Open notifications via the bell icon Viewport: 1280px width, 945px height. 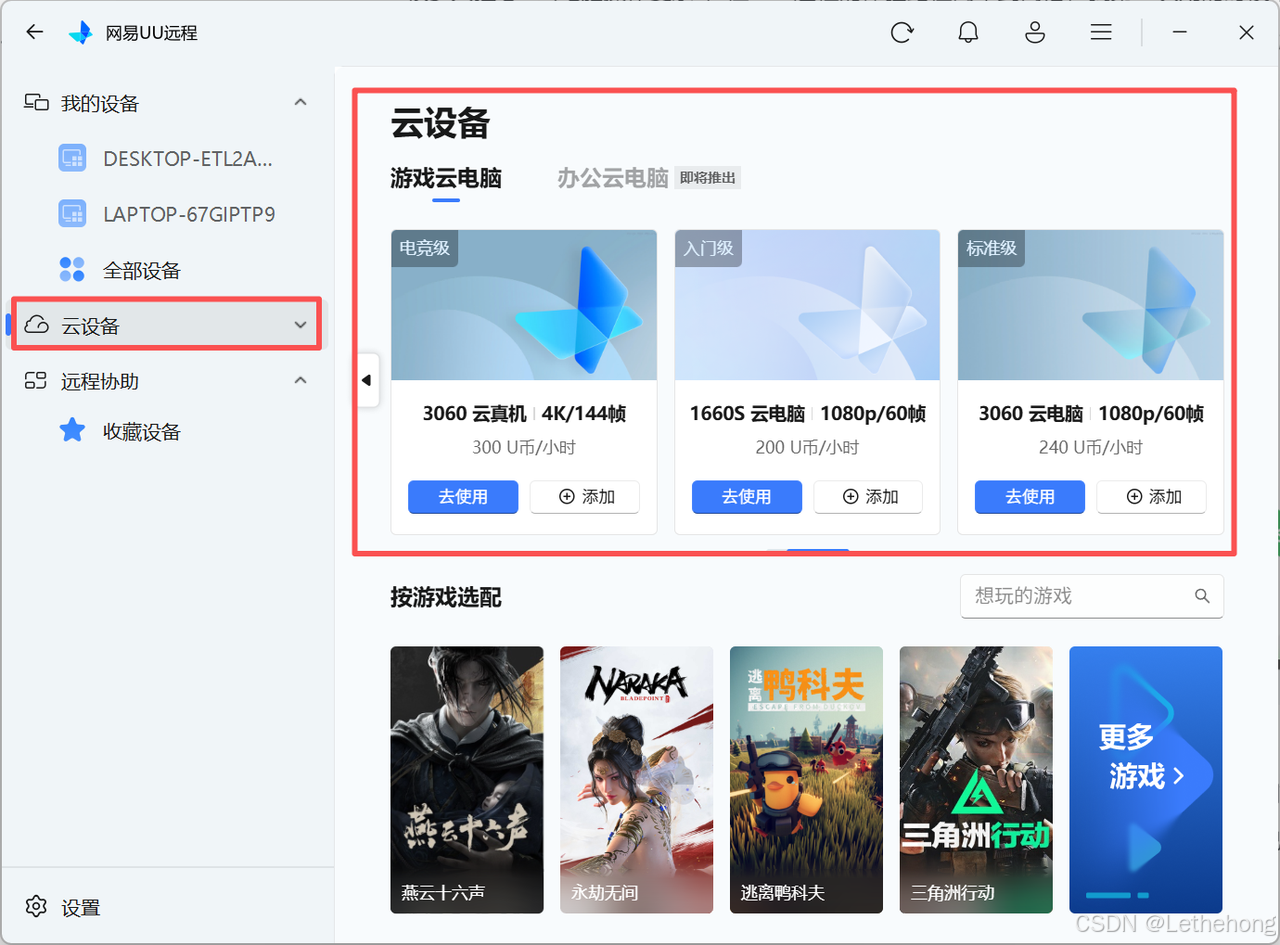pyautogui.click(x=968, y=32)
